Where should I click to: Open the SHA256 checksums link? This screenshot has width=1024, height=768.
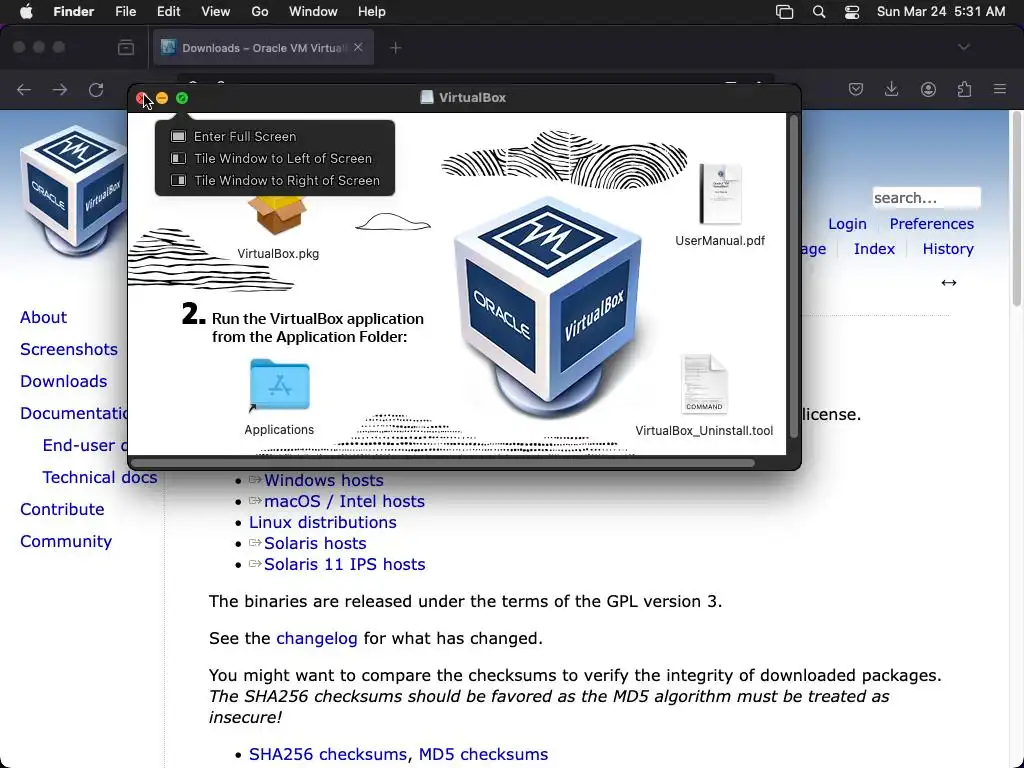tap(328, 754)
